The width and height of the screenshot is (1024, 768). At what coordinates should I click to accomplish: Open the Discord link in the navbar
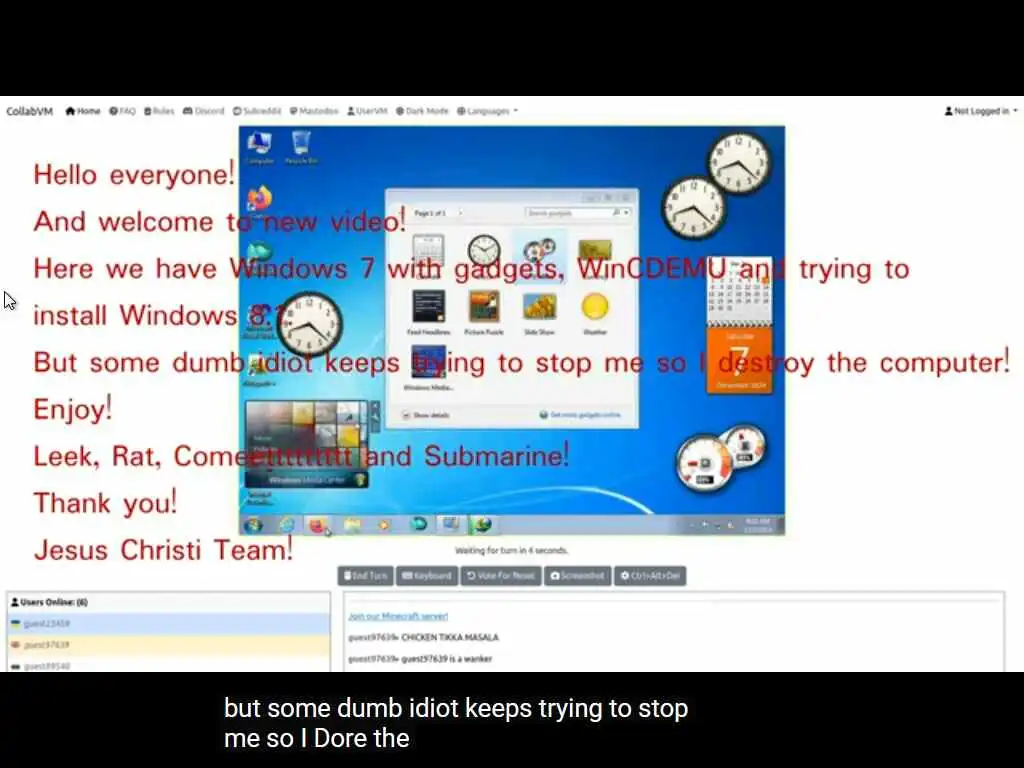(x=203, y=111)
